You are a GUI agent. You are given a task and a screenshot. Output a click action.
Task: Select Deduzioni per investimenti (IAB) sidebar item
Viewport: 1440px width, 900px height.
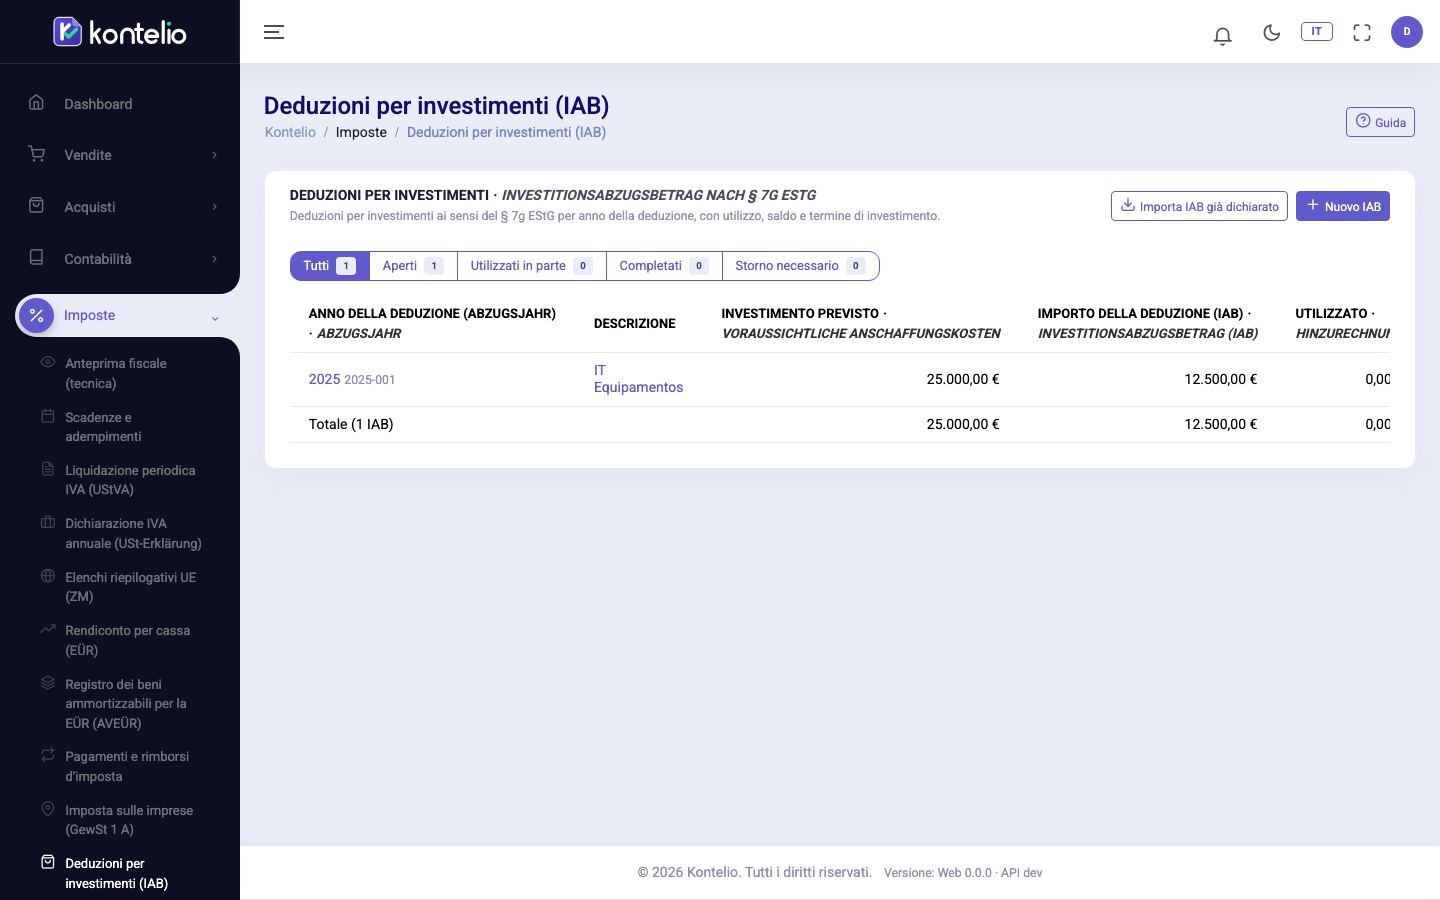[x=116, y=873]
